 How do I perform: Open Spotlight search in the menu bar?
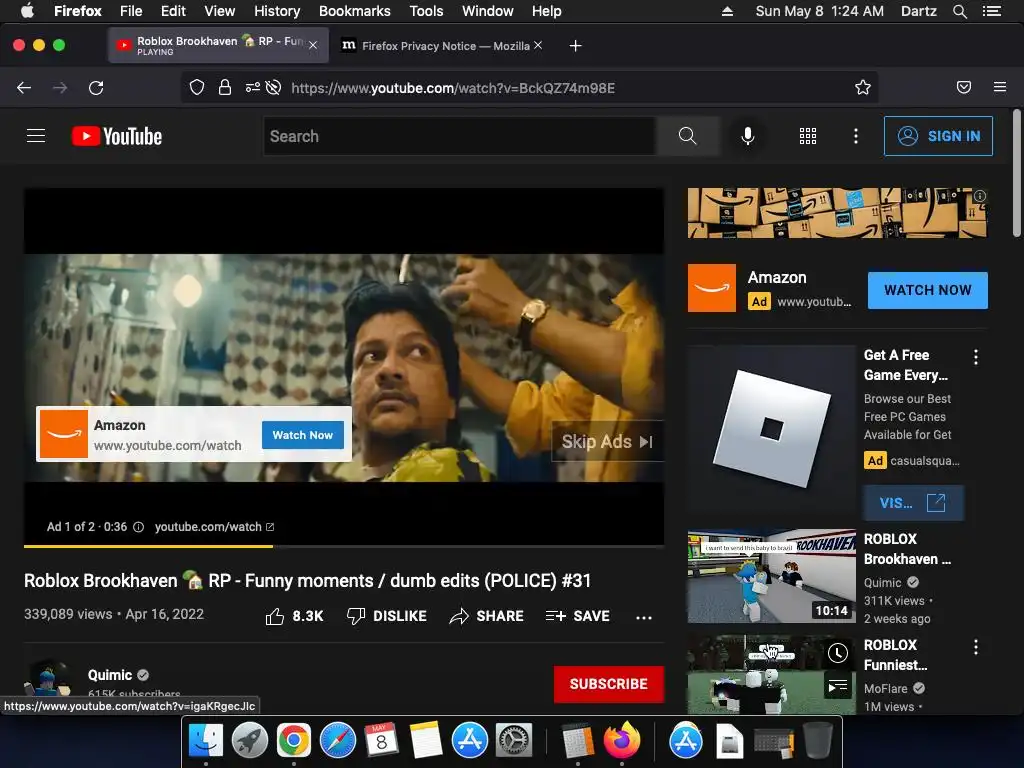[x=959, y=11]
